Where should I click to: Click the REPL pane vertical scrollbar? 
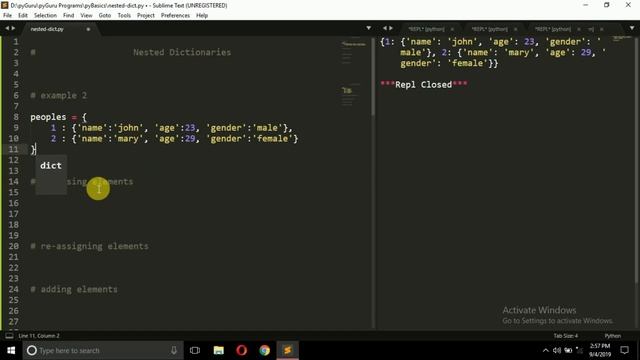click(637, 159)
